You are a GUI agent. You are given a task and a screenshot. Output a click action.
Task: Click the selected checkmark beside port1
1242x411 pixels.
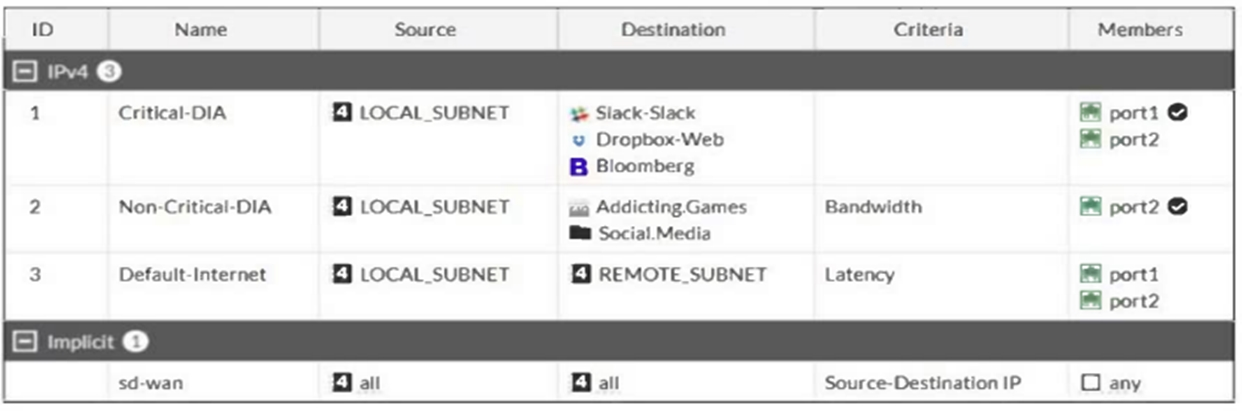click(x=1178, y=113)
